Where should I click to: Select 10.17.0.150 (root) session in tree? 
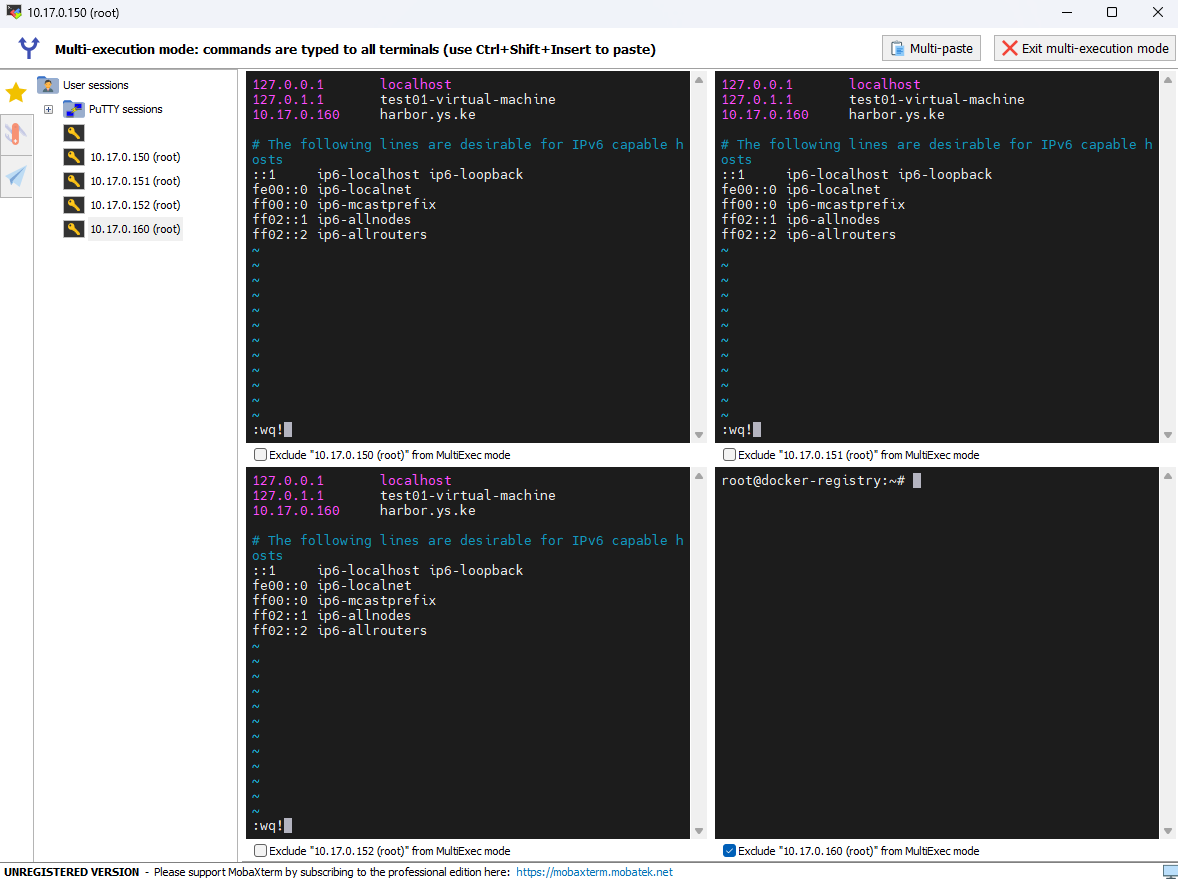tap(135, 157)
